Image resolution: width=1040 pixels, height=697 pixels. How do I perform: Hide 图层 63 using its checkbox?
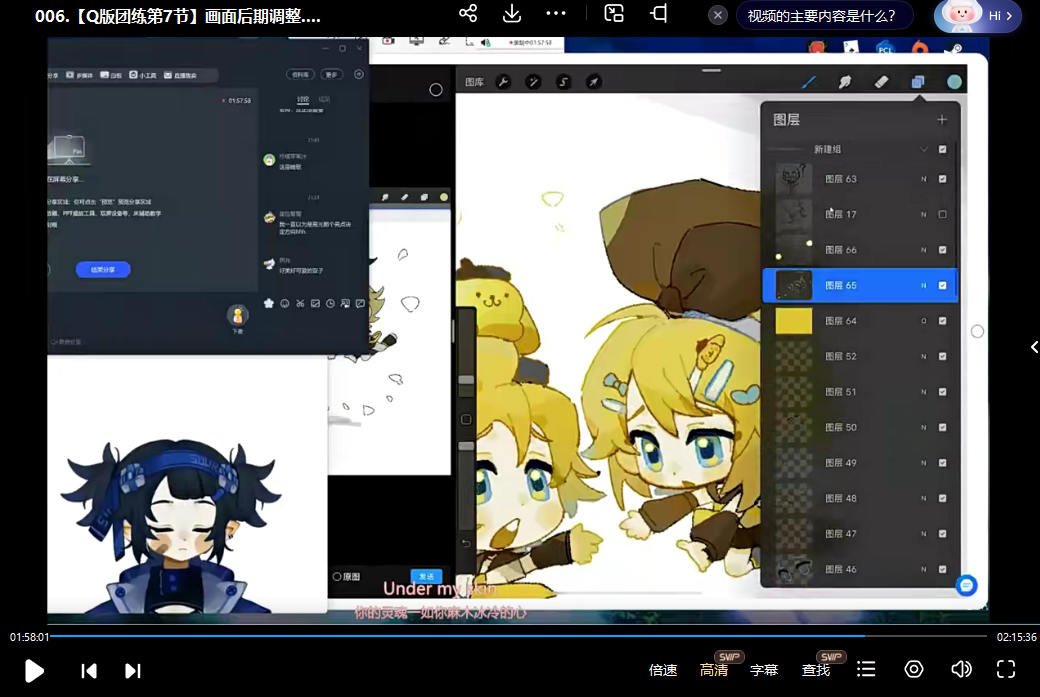pyautogui.click(x=942, y=178)
